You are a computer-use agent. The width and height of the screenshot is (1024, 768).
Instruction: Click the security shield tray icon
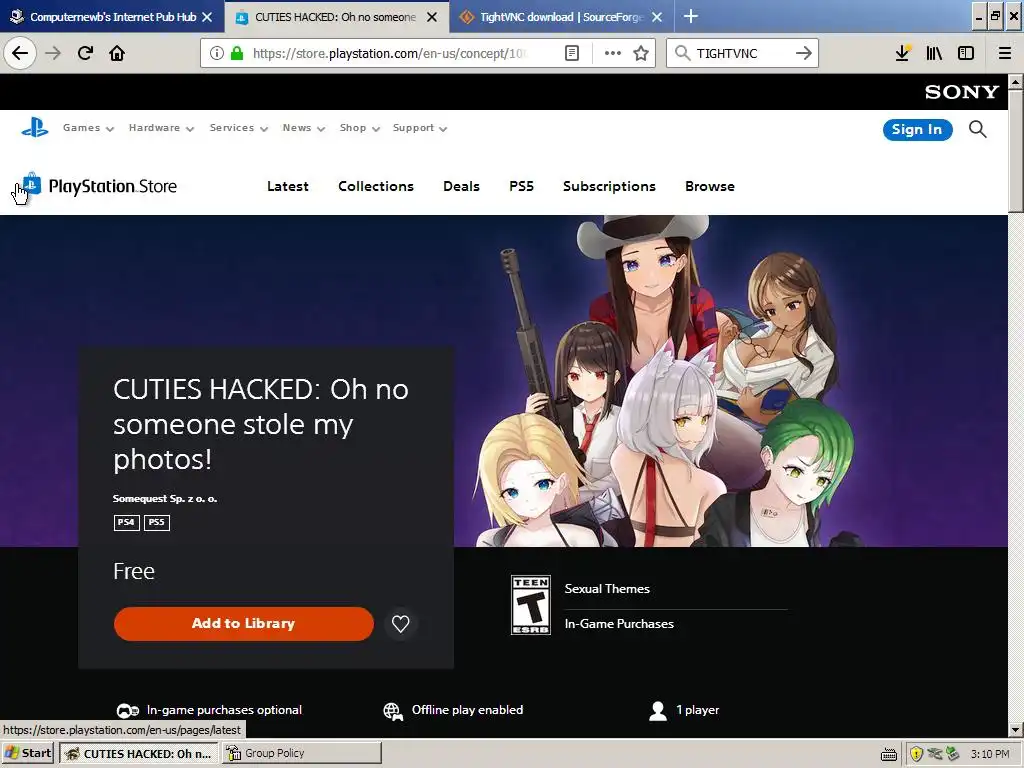[x=916, y=754]
